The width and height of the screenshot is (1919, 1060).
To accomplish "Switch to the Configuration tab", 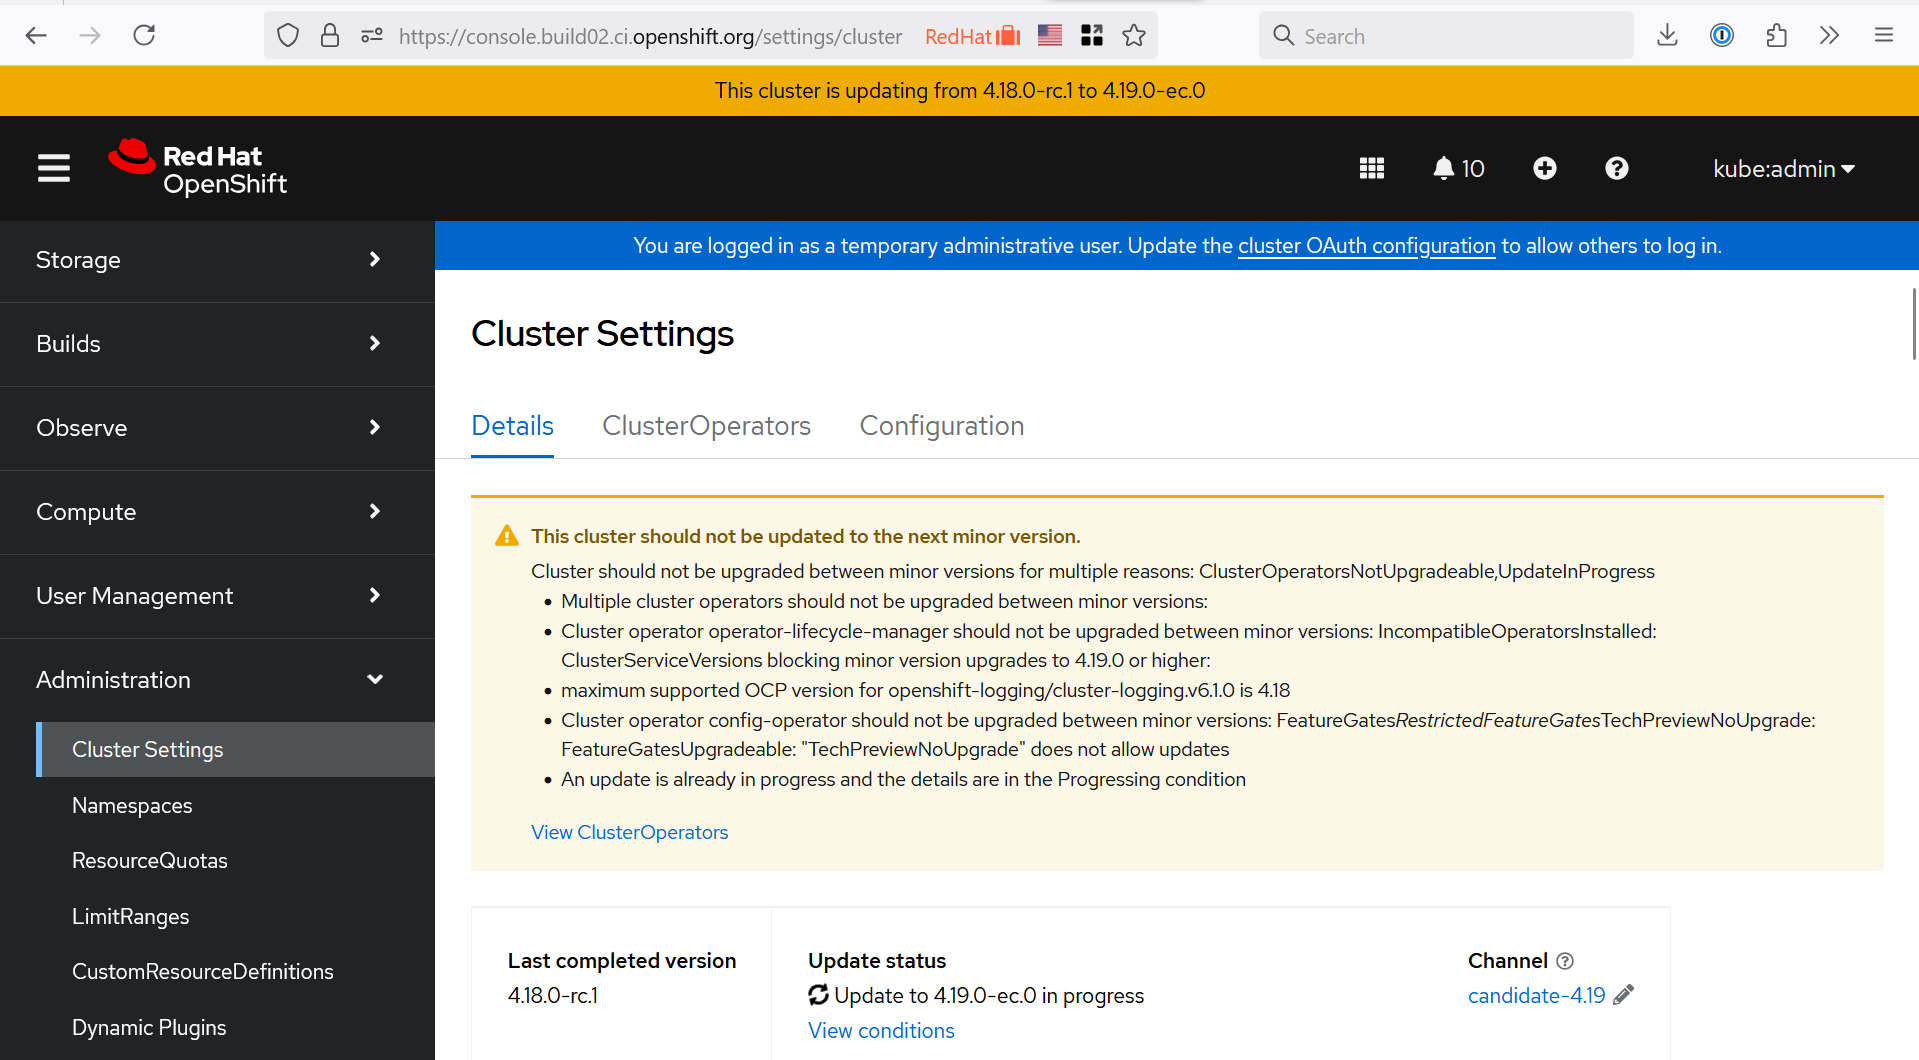I will (x=941, y=426).
